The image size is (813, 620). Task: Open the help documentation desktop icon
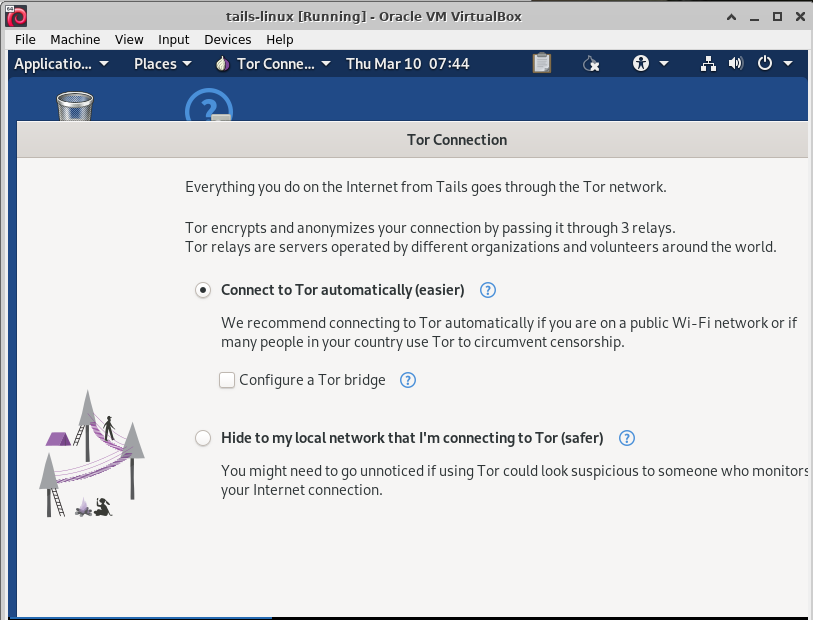209,105
